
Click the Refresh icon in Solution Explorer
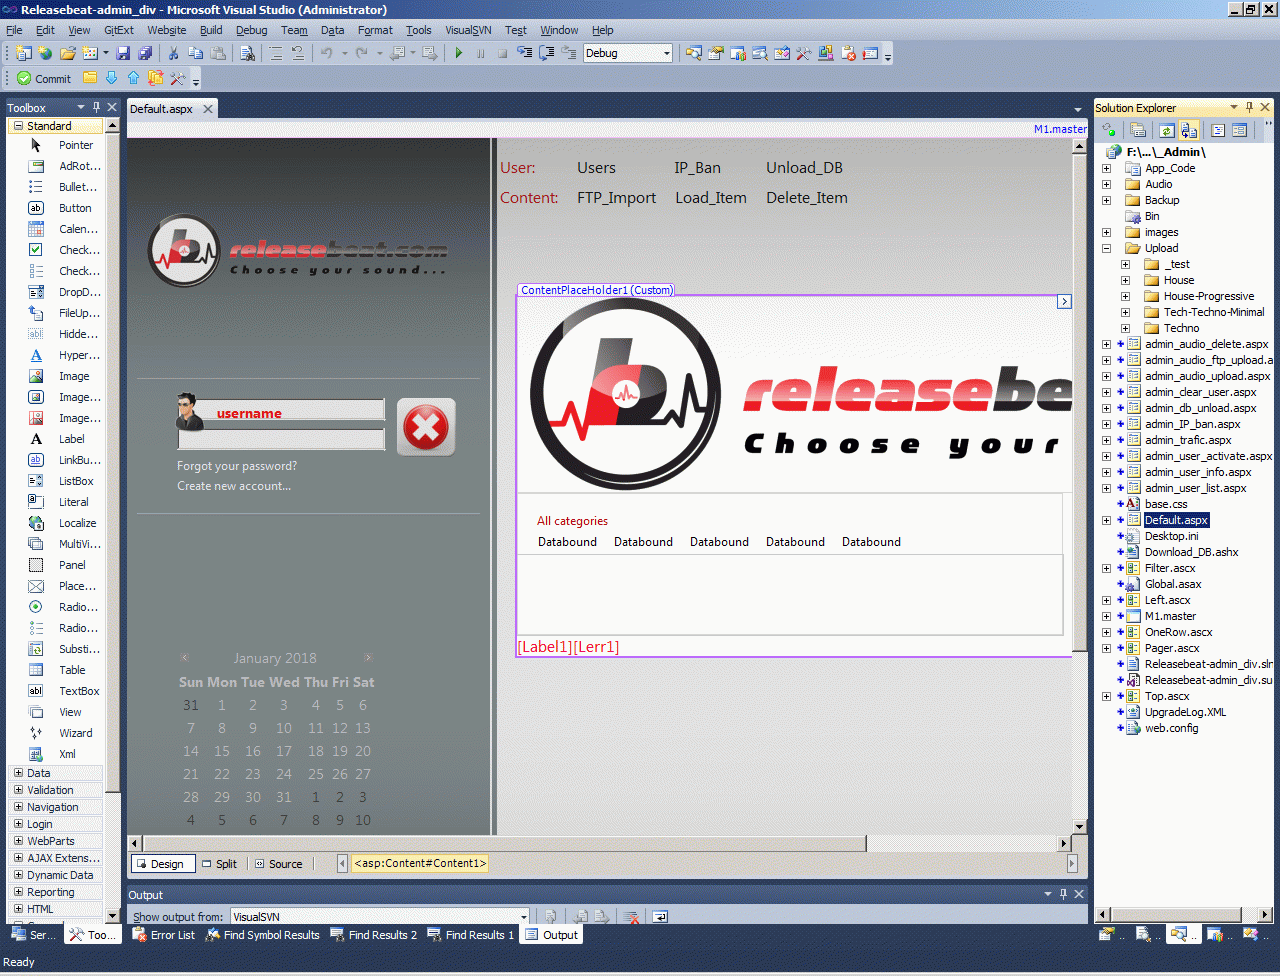pos(1166,130)
